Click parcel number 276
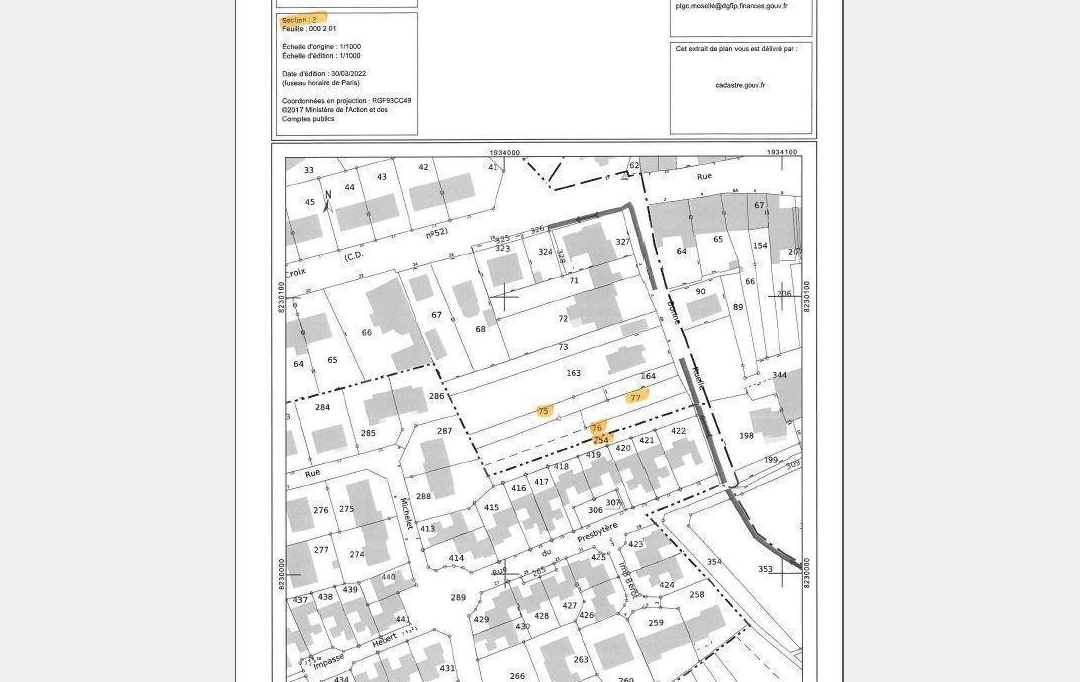The height and width of the screenshot is (682, 1080). (321, 510)
